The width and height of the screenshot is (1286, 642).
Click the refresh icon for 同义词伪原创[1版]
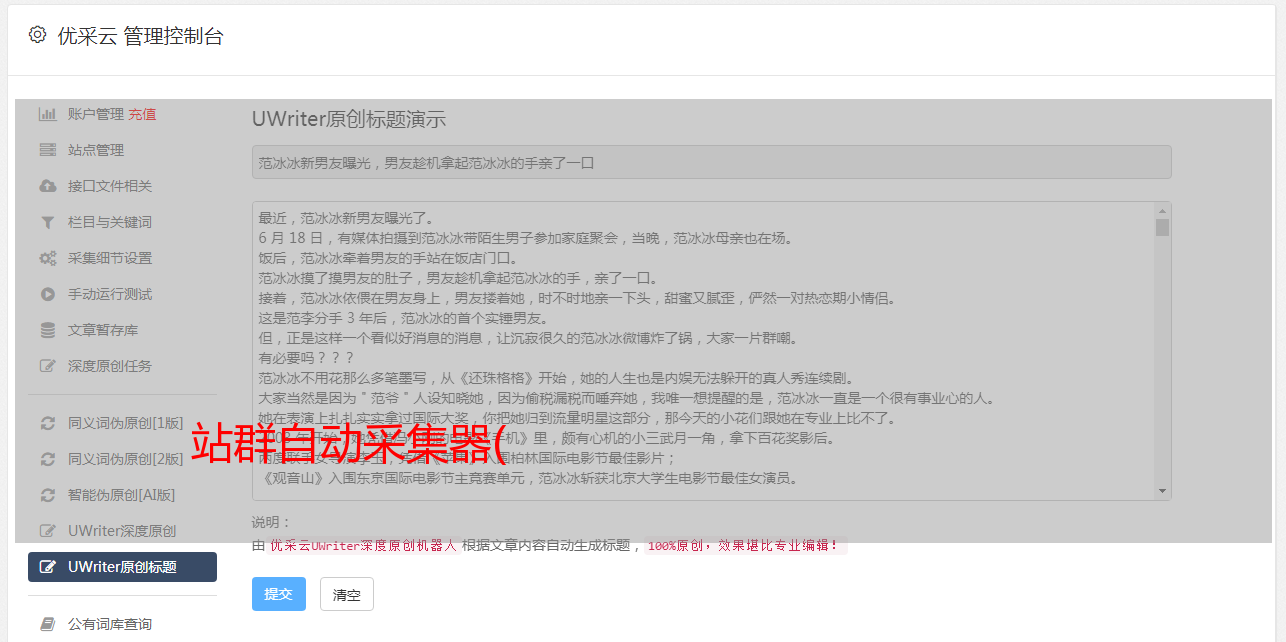click(x=47, y=423)
